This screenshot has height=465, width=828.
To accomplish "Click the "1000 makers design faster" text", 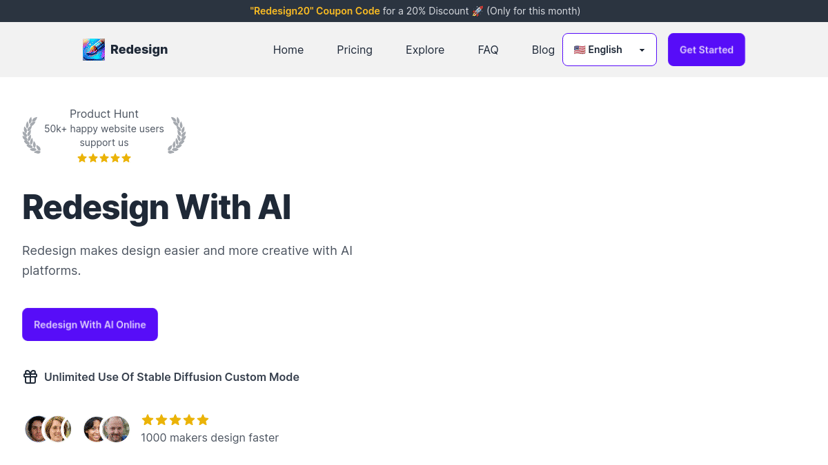I will click(210, 438).
